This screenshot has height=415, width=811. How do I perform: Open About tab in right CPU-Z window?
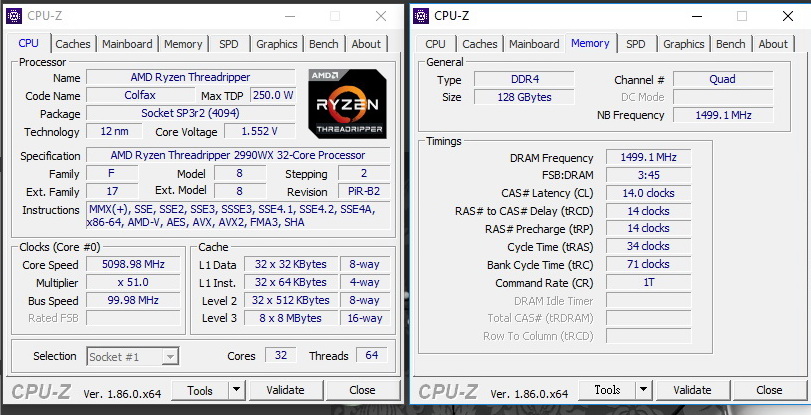click(773, 44)
